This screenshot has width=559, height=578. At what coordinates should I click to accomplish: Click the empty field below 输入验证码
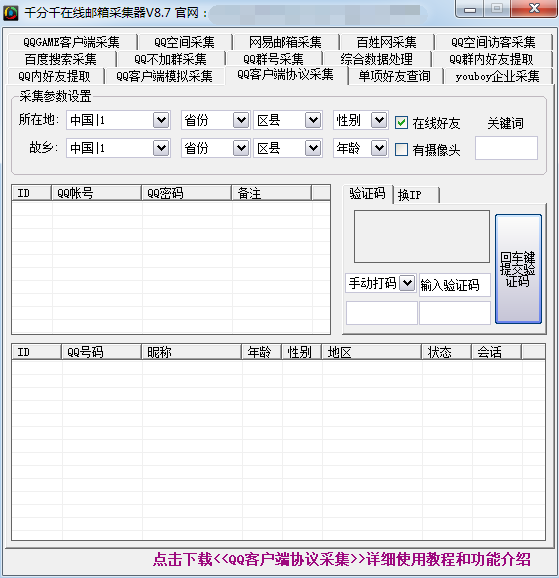click(x=455, y=313)
